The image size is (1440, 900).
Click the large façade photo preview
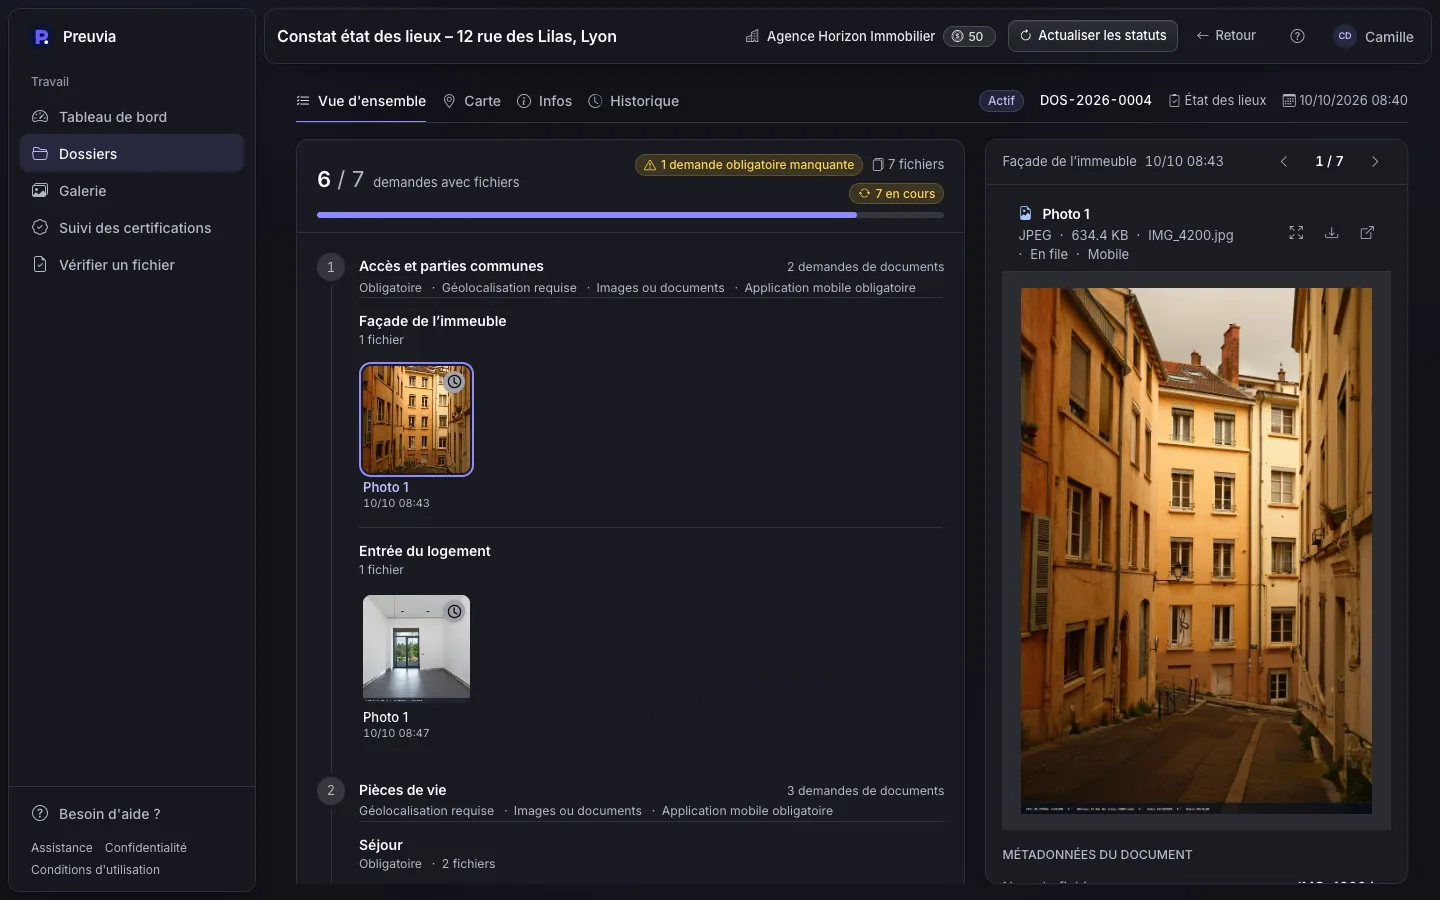pyautogui.click(x=1196, y=551)
